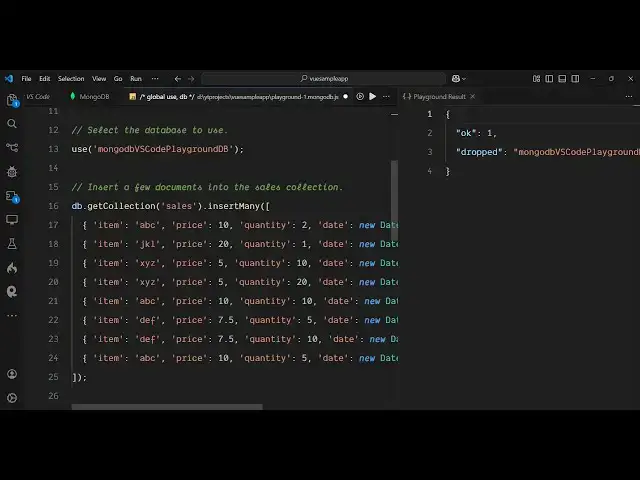Click the unsaved dot on playground tab
This screenshot has height=480, width=640.
point(346,97)
